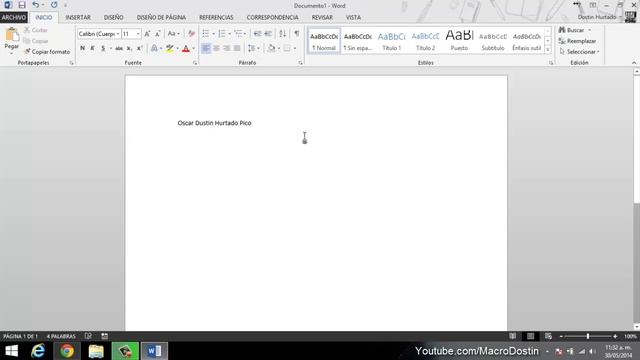Viewport: 640px width, 360px height.
Task: Click the Save icon in the quick access toolbar
Action: pos(22,5)
